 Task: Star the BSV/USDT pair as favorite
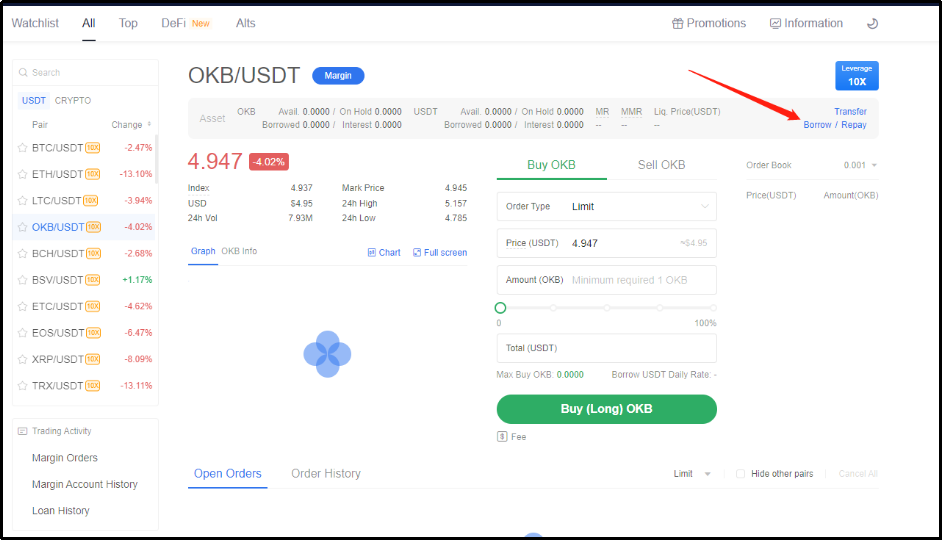pyautogui.click(x=22, y=280)
